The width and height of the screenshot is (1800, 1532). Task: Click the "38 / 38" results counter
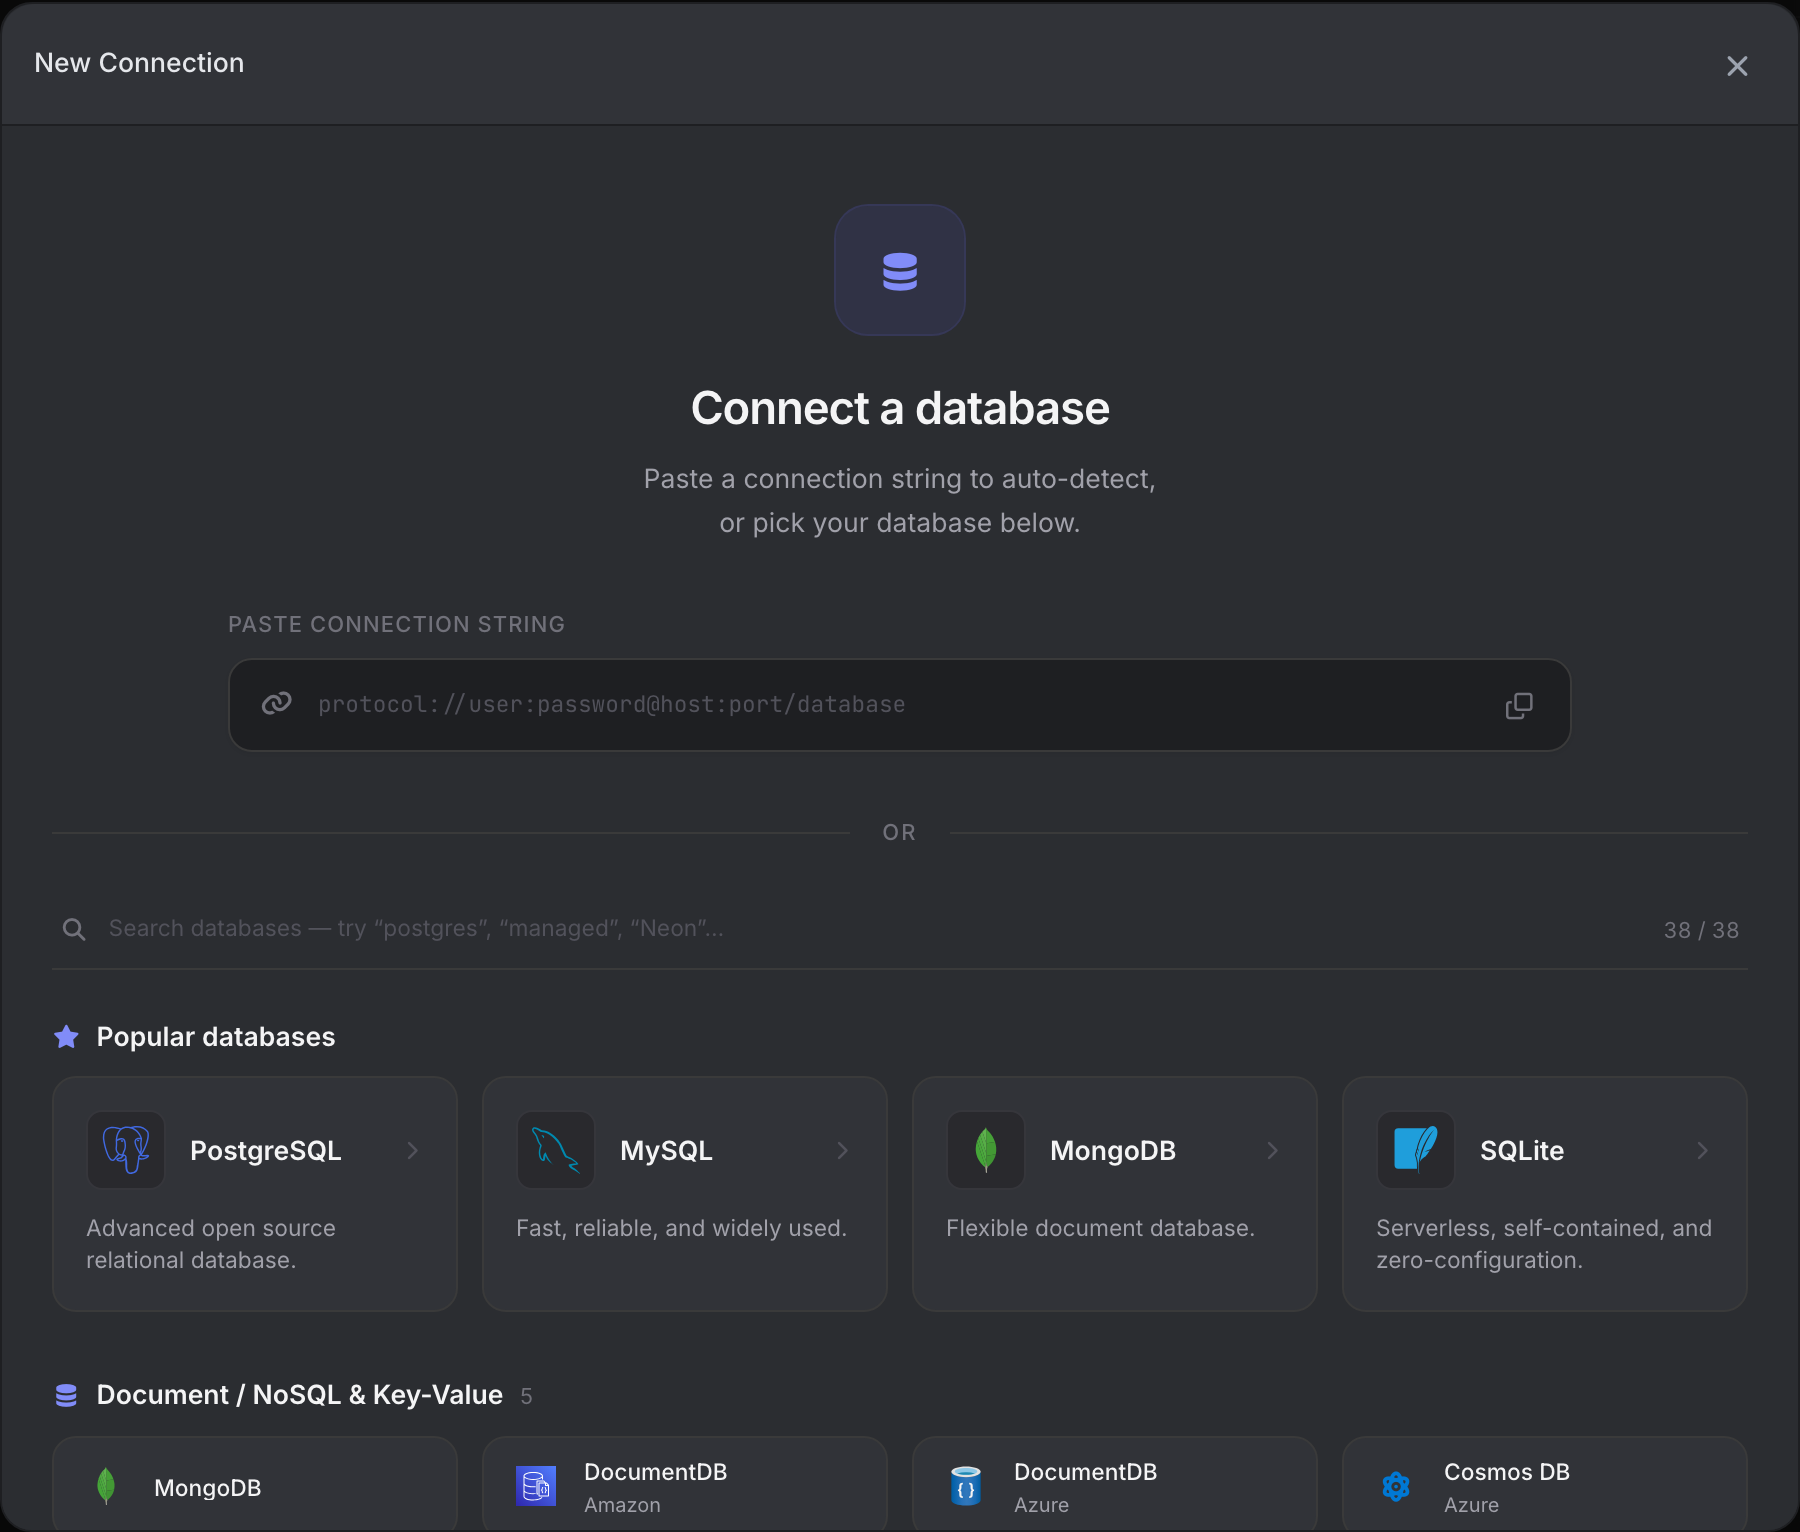click(x=1701, y=930)
